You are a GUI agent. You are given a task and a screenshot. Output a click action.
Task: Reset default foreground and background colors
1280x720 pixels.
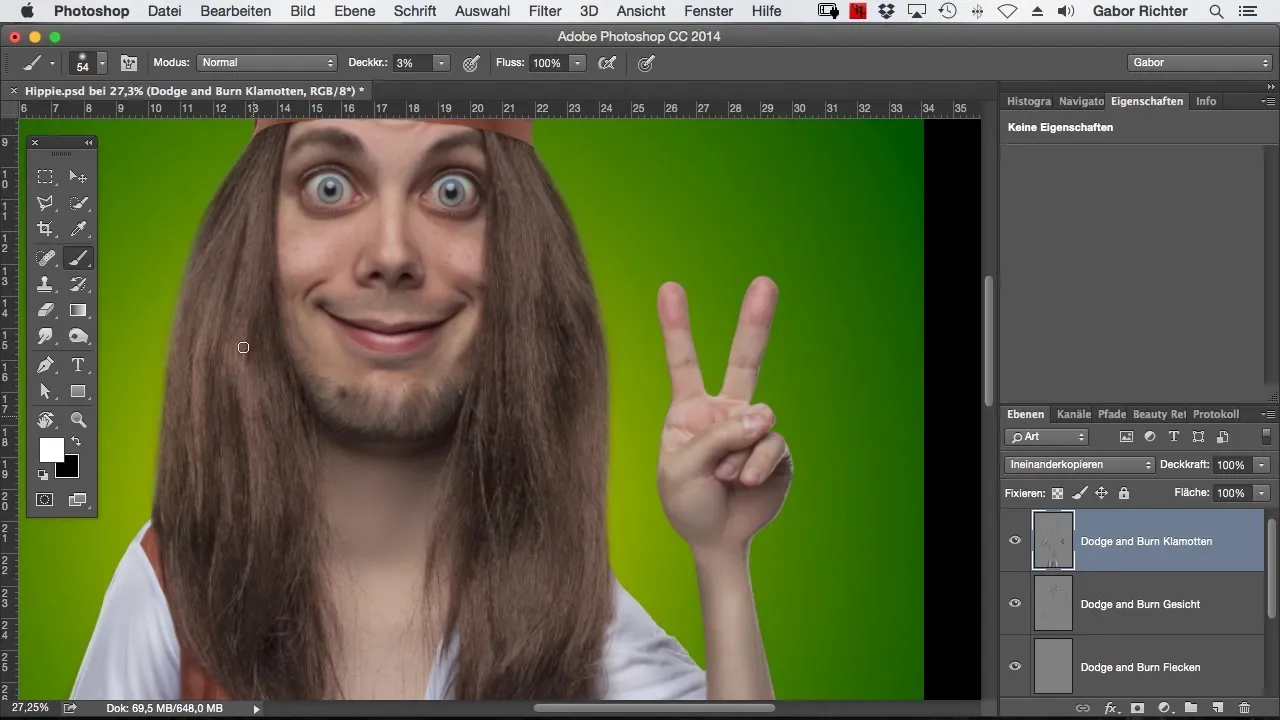pos(43,475)
